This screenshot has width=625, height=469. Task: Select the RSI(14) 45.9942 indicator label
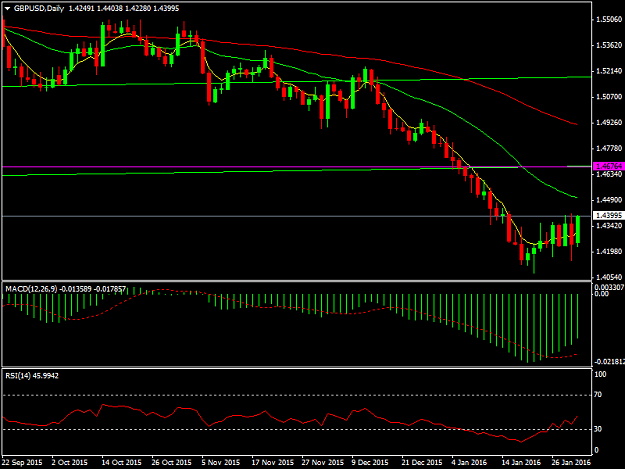32,376
